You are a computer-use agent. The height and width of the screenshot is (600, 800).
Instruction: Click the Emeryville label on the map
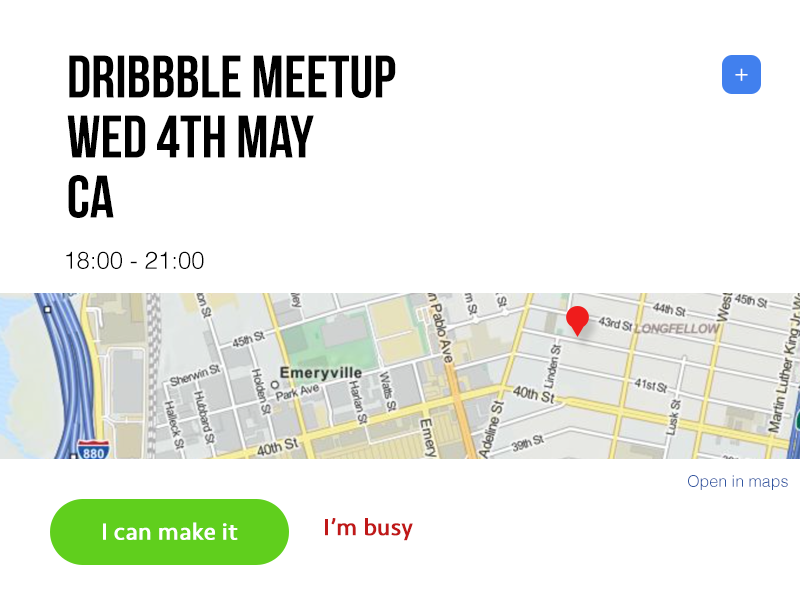coord(321,372)
